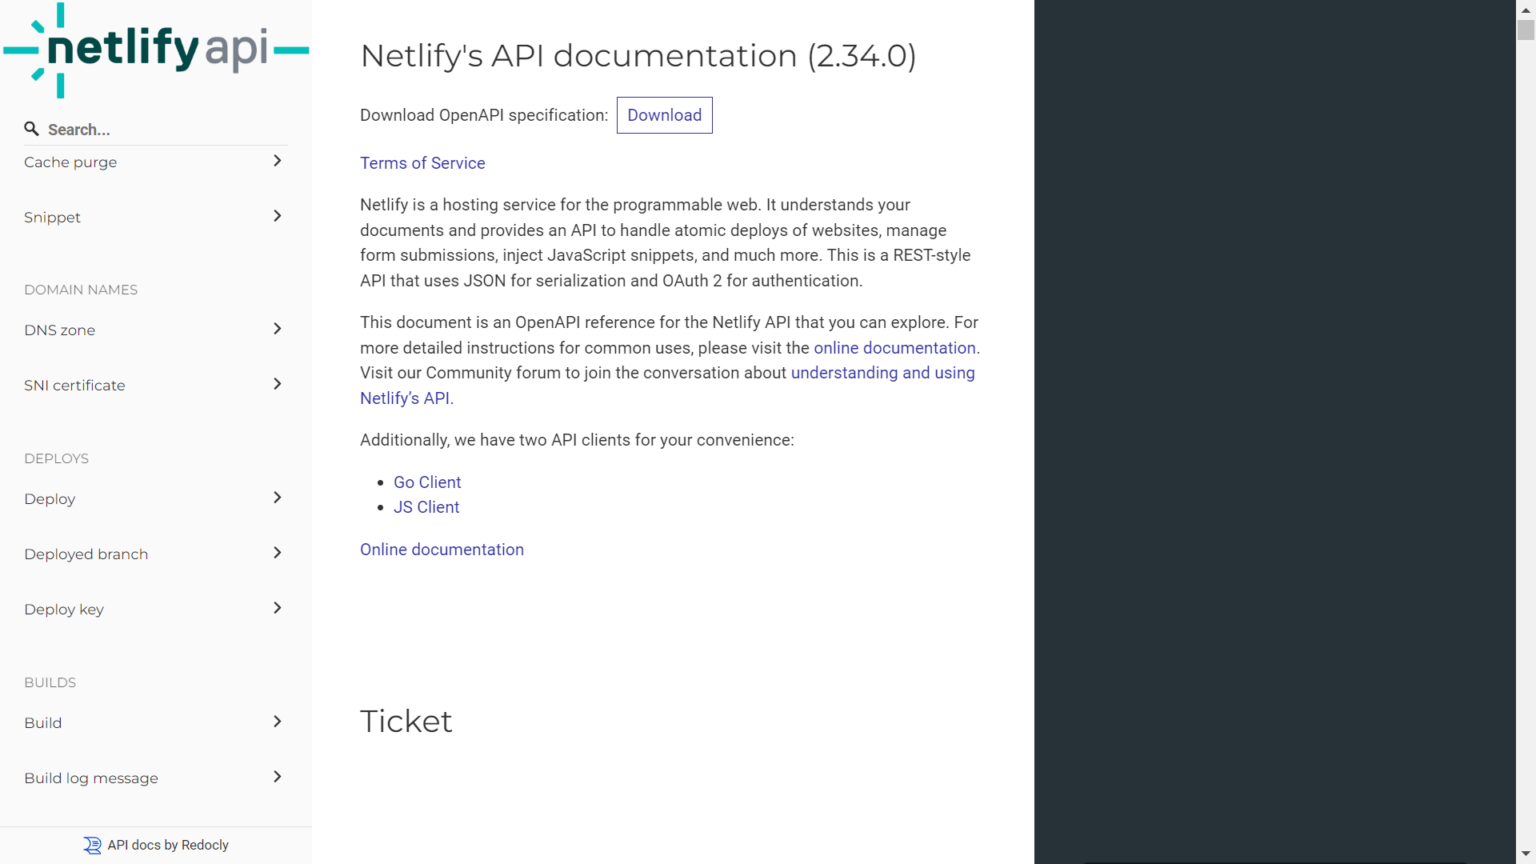Open the JS Client link
The height and width of the screenshot is (864, 1536).
426,507
